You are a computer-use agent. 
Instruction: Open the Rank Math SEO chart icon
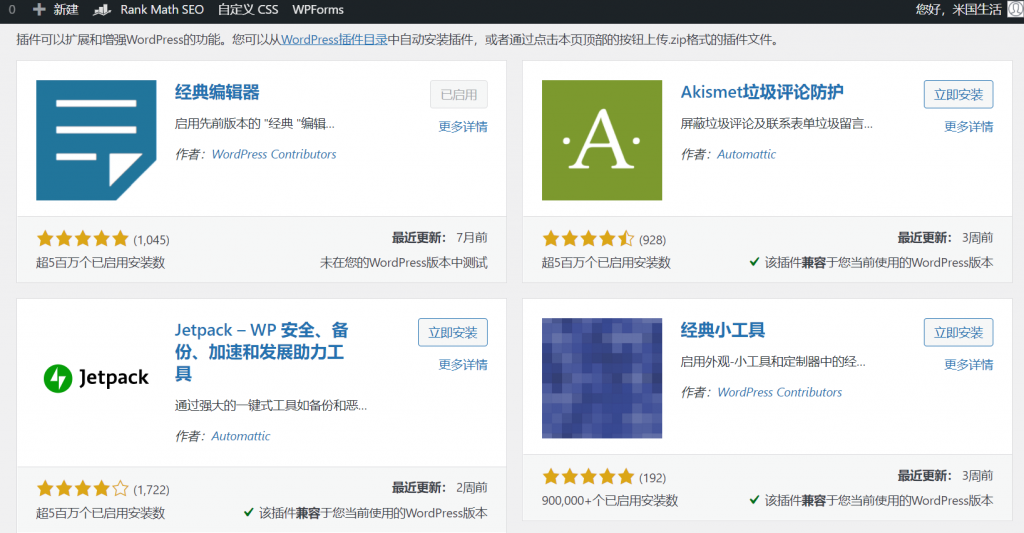102,10
